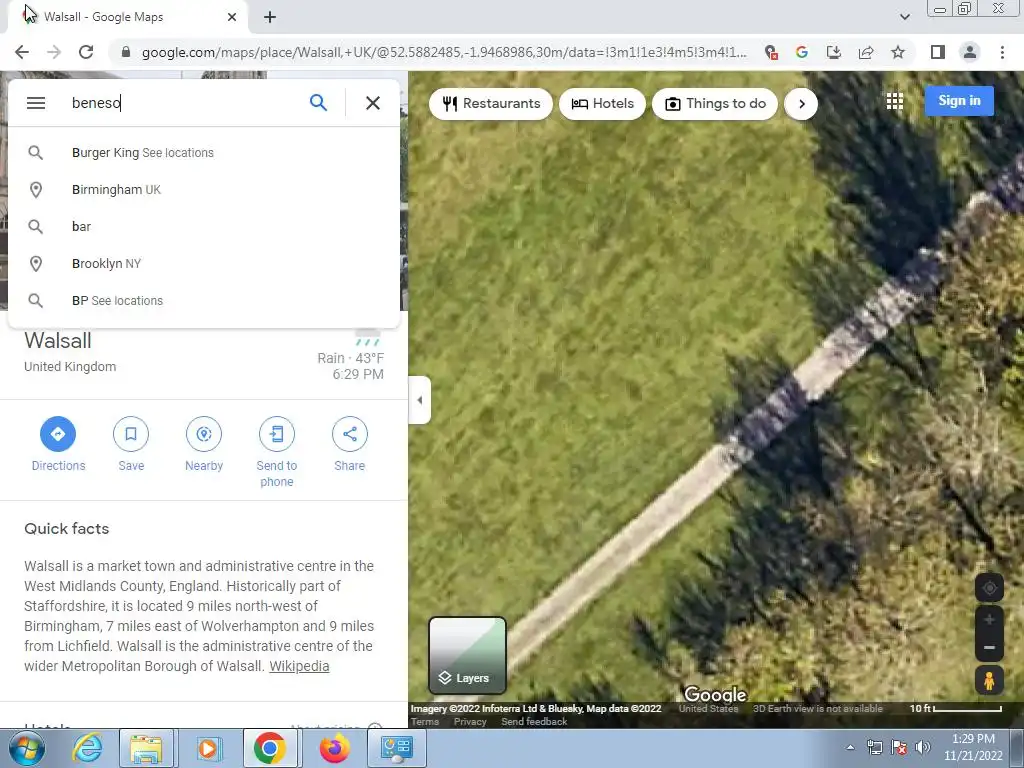
Task: Zoom out with the minus button
Action: (x=989, y=648)
